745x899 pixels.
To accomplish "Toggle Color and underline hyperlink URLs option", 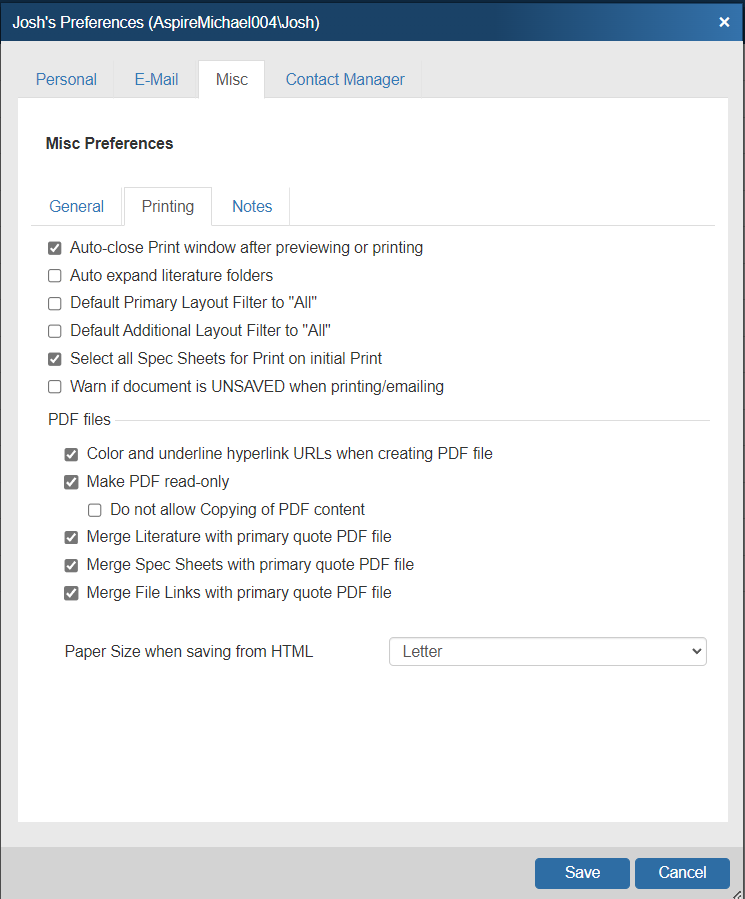I will click(72, 454).
